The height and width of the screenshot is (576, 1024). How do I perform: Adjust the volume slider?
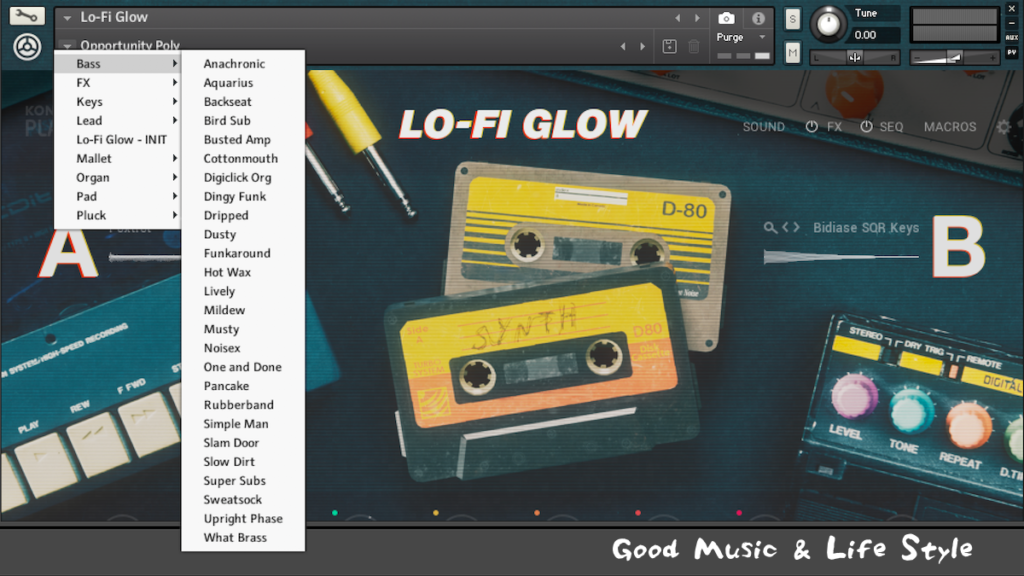[954, 57]
